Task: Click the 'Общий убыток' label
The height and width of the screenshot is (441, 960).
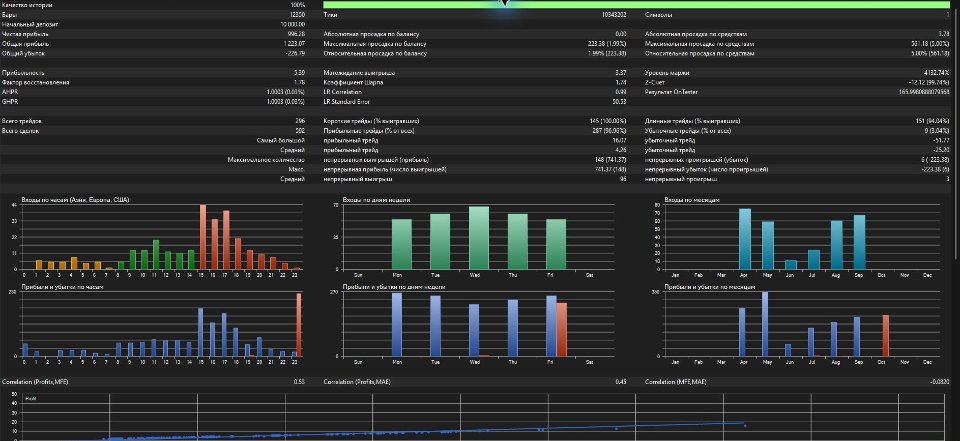Action: click(x=23, y=54)
